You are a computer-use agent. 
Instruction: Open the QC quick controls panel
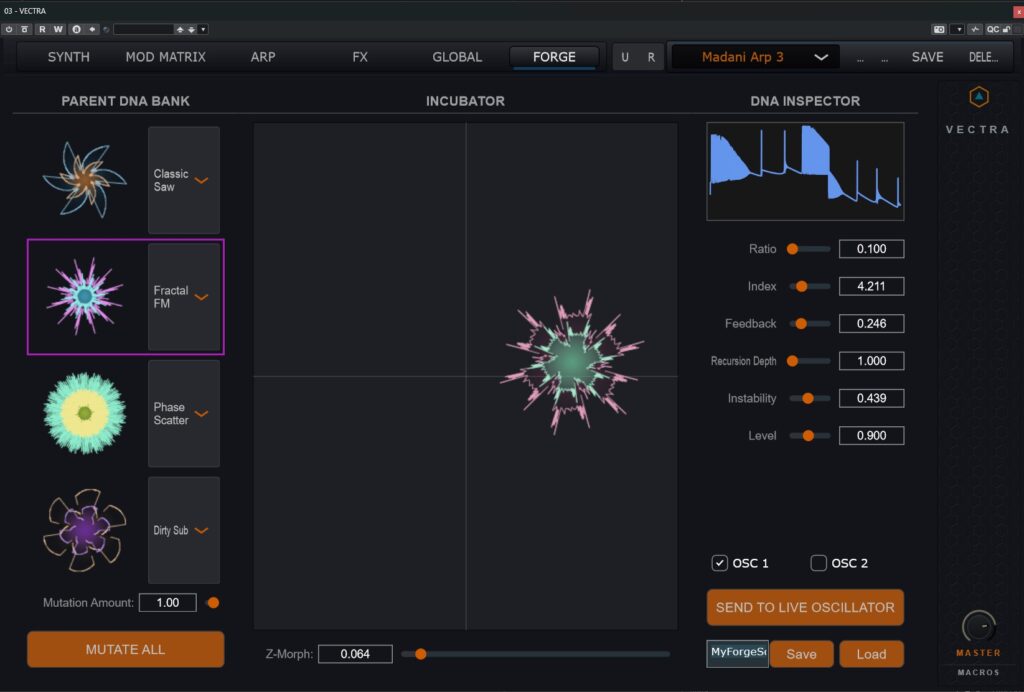point(992,29)
